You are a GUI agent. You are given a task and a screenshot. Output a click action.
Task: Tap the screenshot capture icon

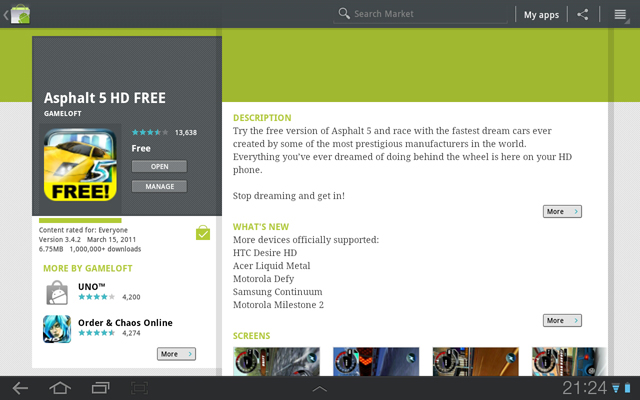click(139, 388)
